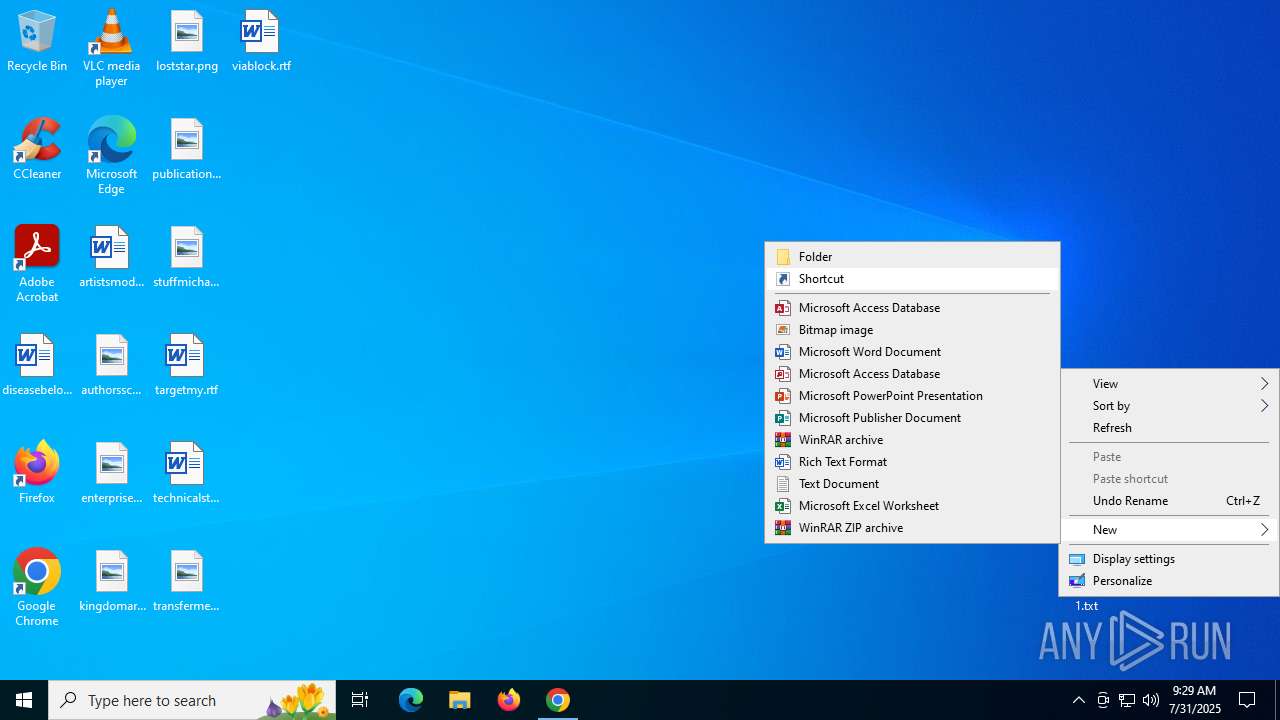Viewport: 1280px width, 720px height.
Task: Select the kingdomar... image file icon
Action: [x=111, y=582]
